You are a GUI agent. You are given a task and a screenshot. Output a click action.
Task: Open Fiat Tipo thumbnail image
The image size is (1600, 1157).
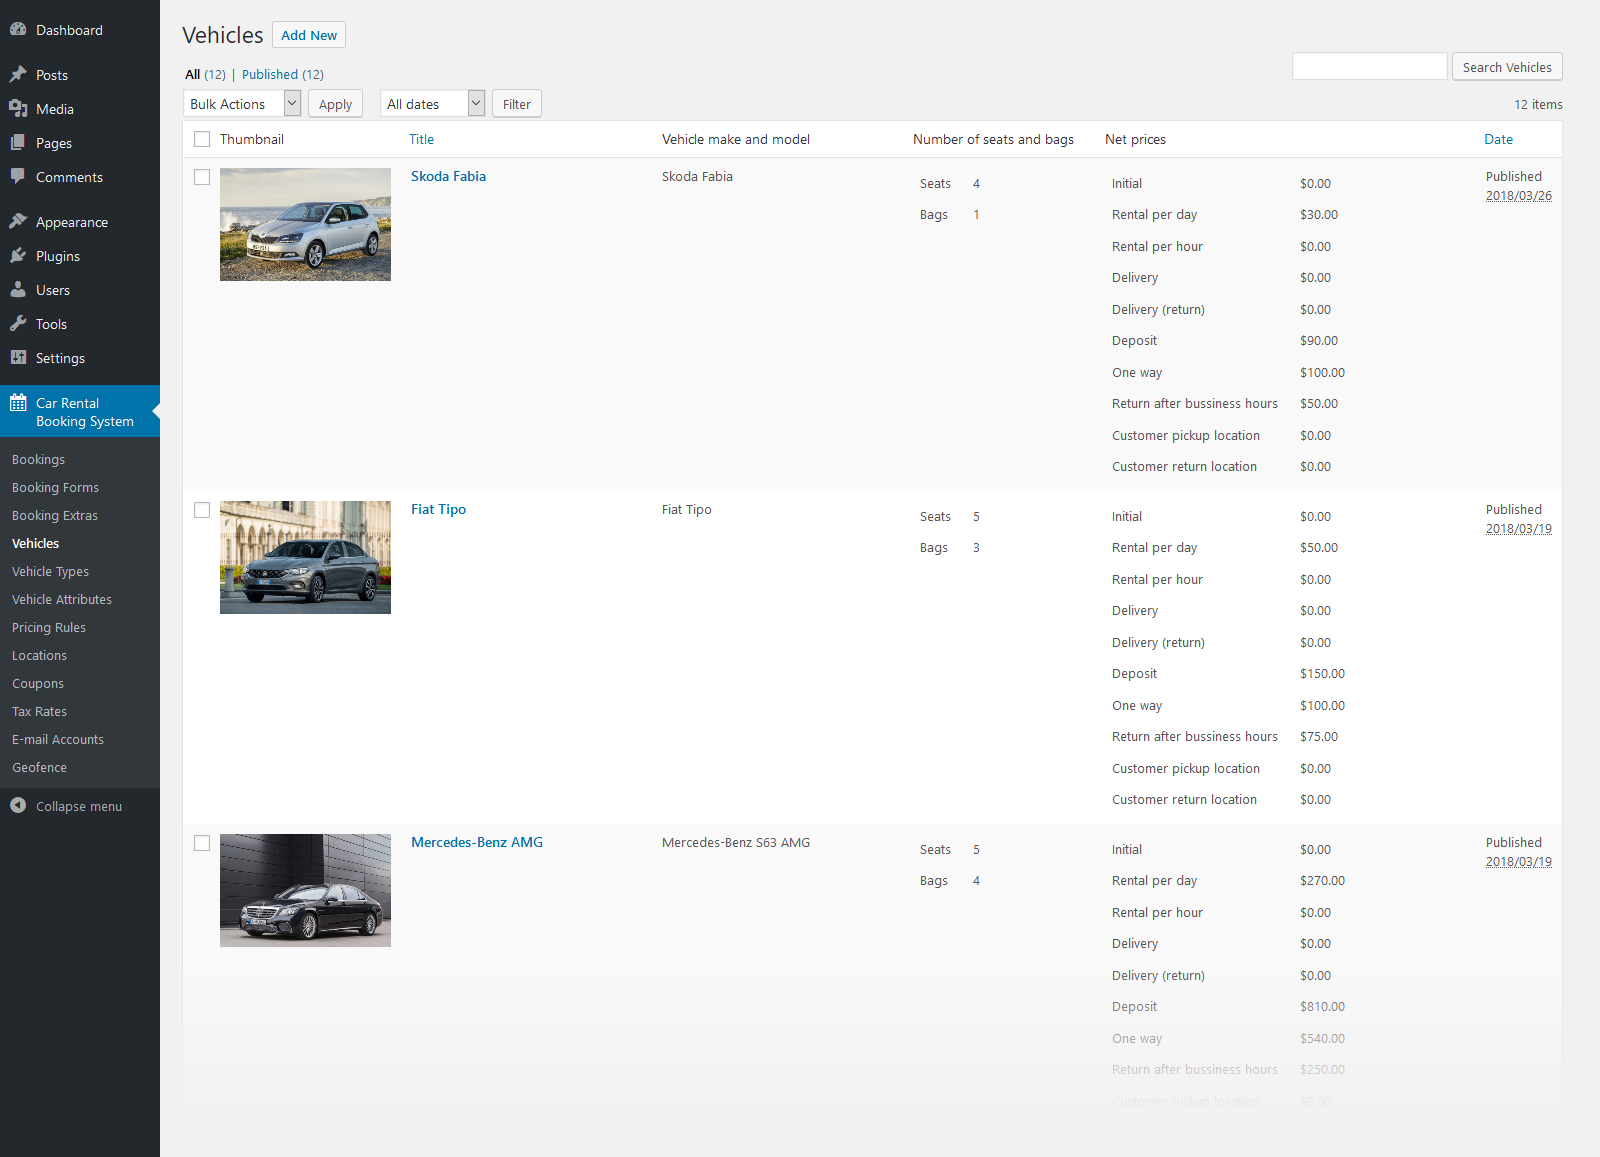[305, 557]
